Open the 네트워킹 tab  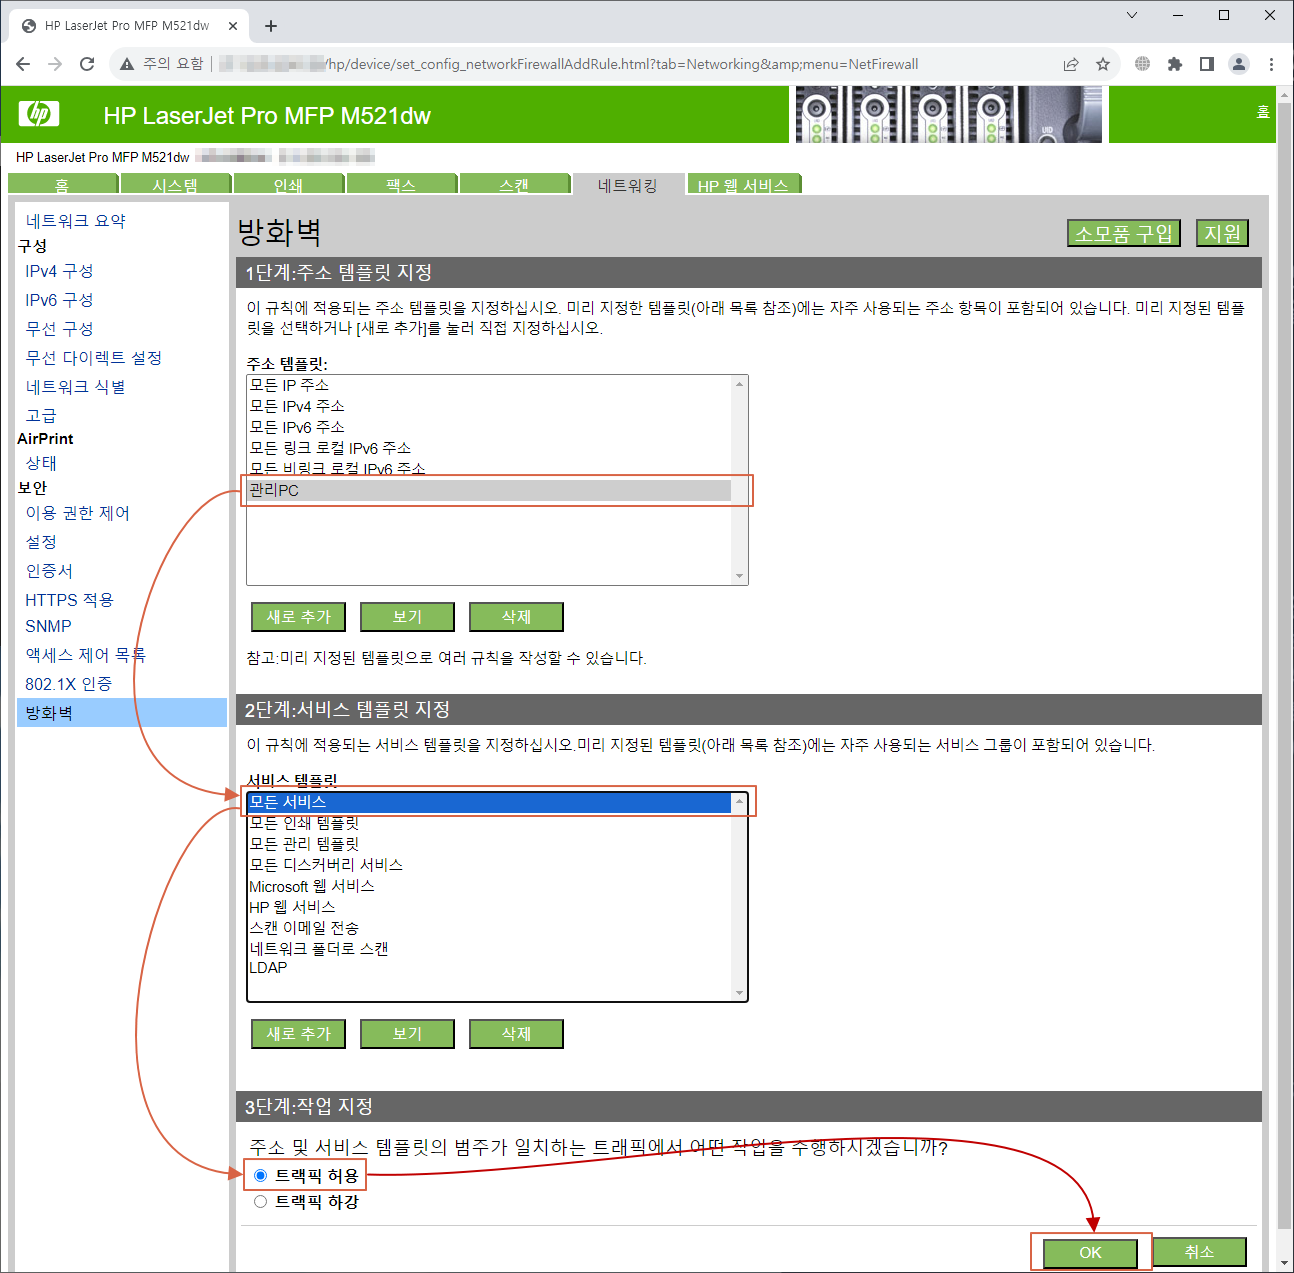point(628,185)
